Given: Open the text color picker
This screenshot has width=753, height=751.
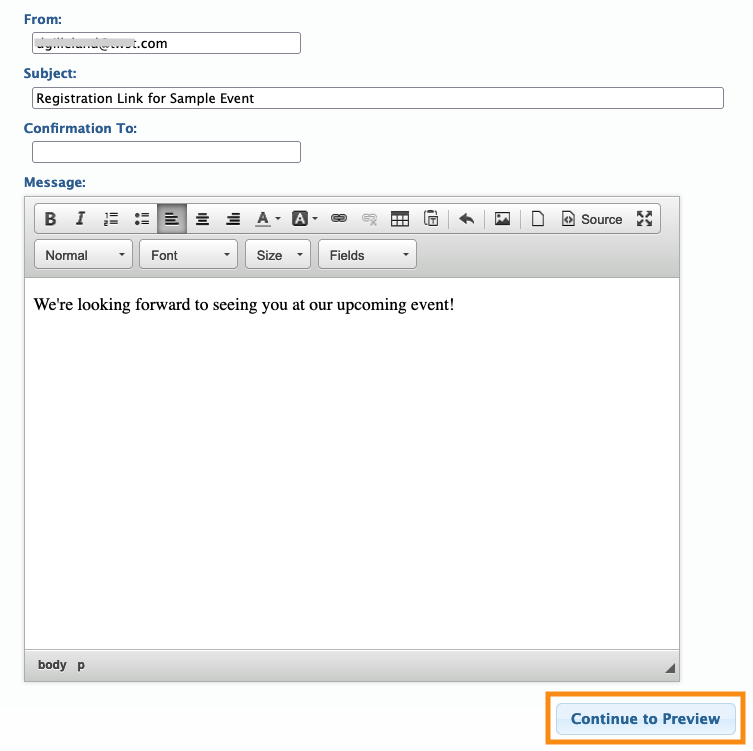Looking at the screenshot, I should click(267, 219).
